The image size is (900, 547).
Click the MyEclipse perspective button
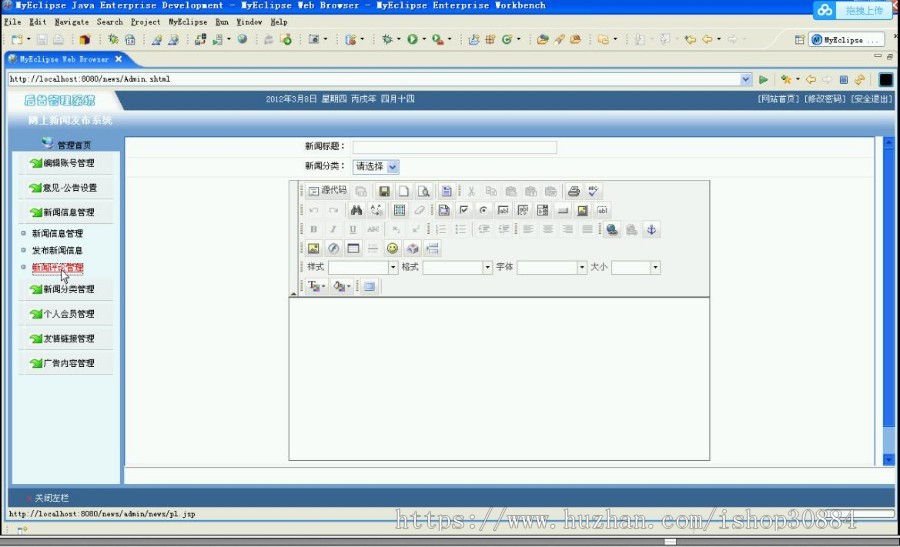847,40
